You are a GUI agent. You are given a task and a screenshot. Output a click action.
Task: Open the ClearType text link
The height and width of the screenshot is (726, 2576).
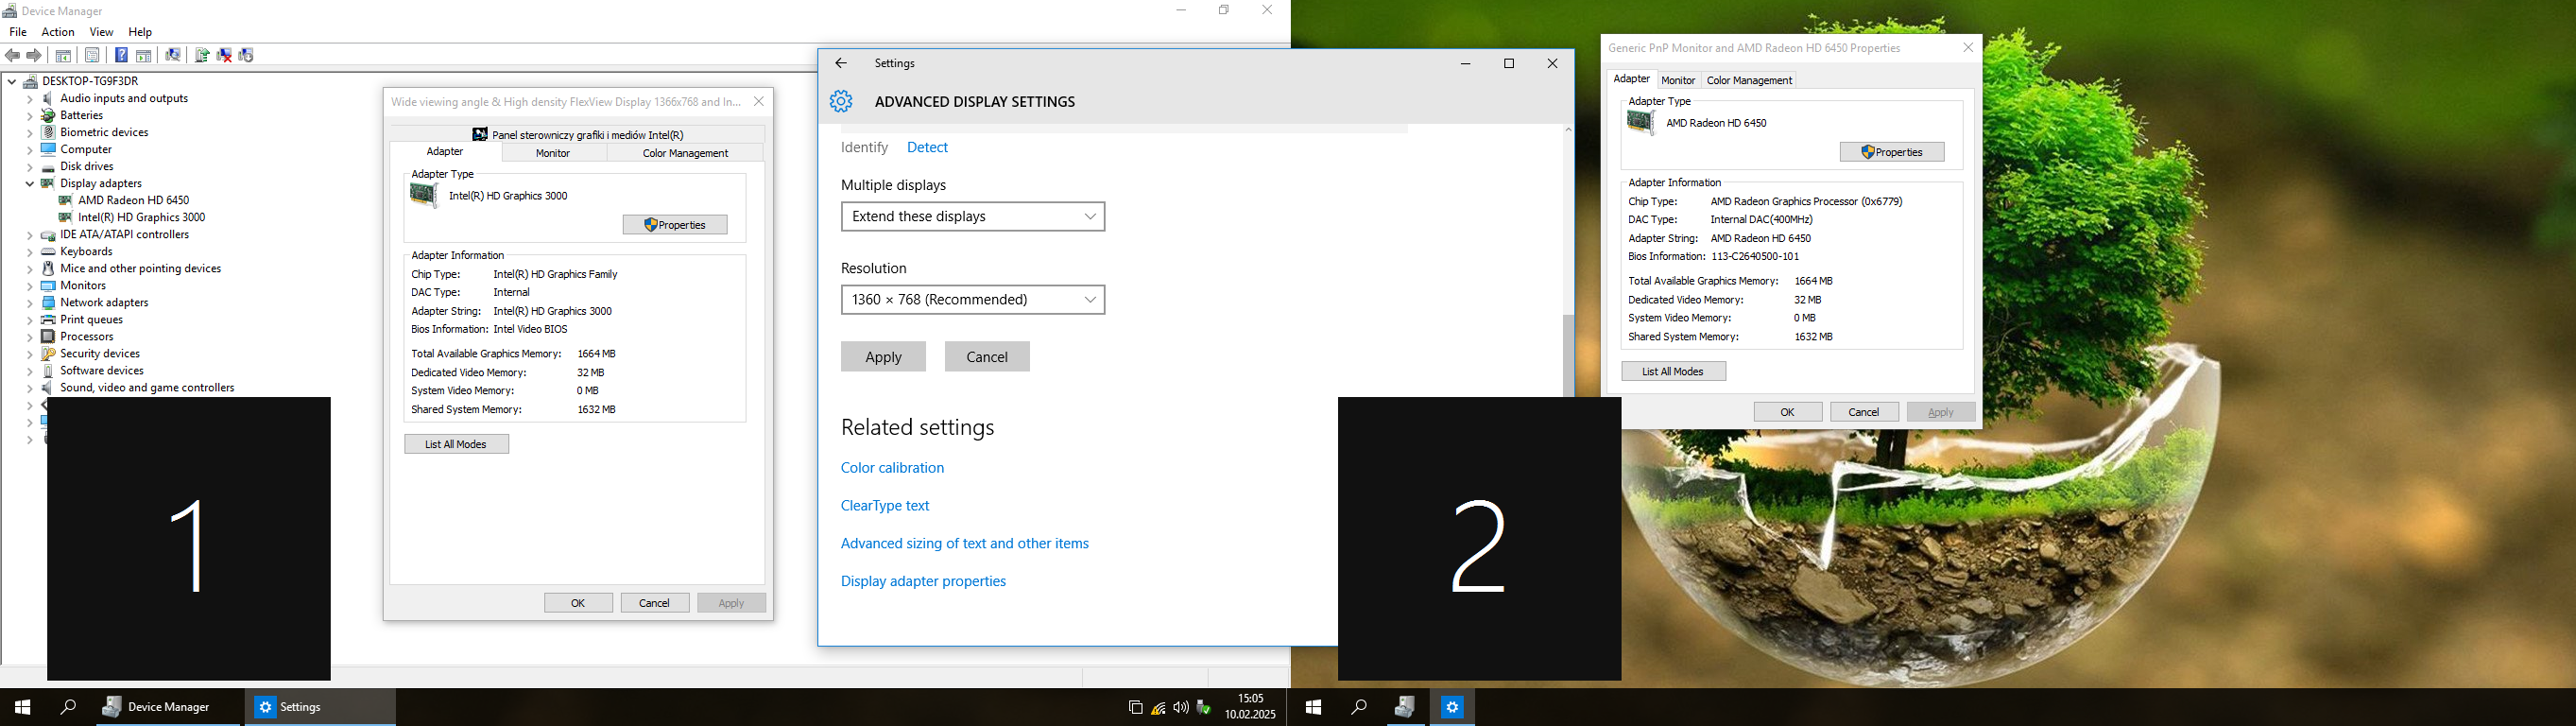pos(885,506)
